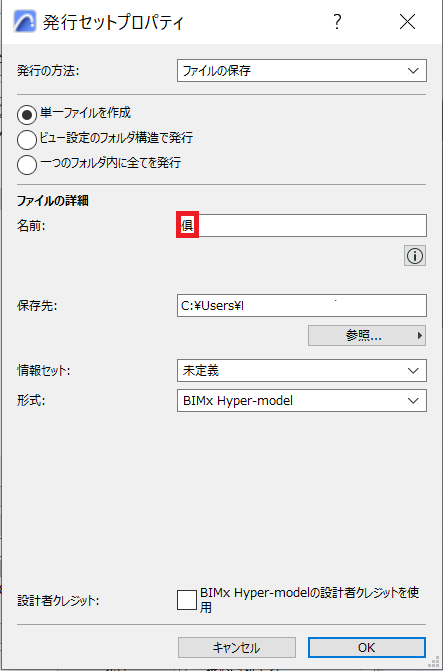Select ビュー設定のフォルダ構造で発行 option
Screen dimensions: 443x671
point(27,139)
